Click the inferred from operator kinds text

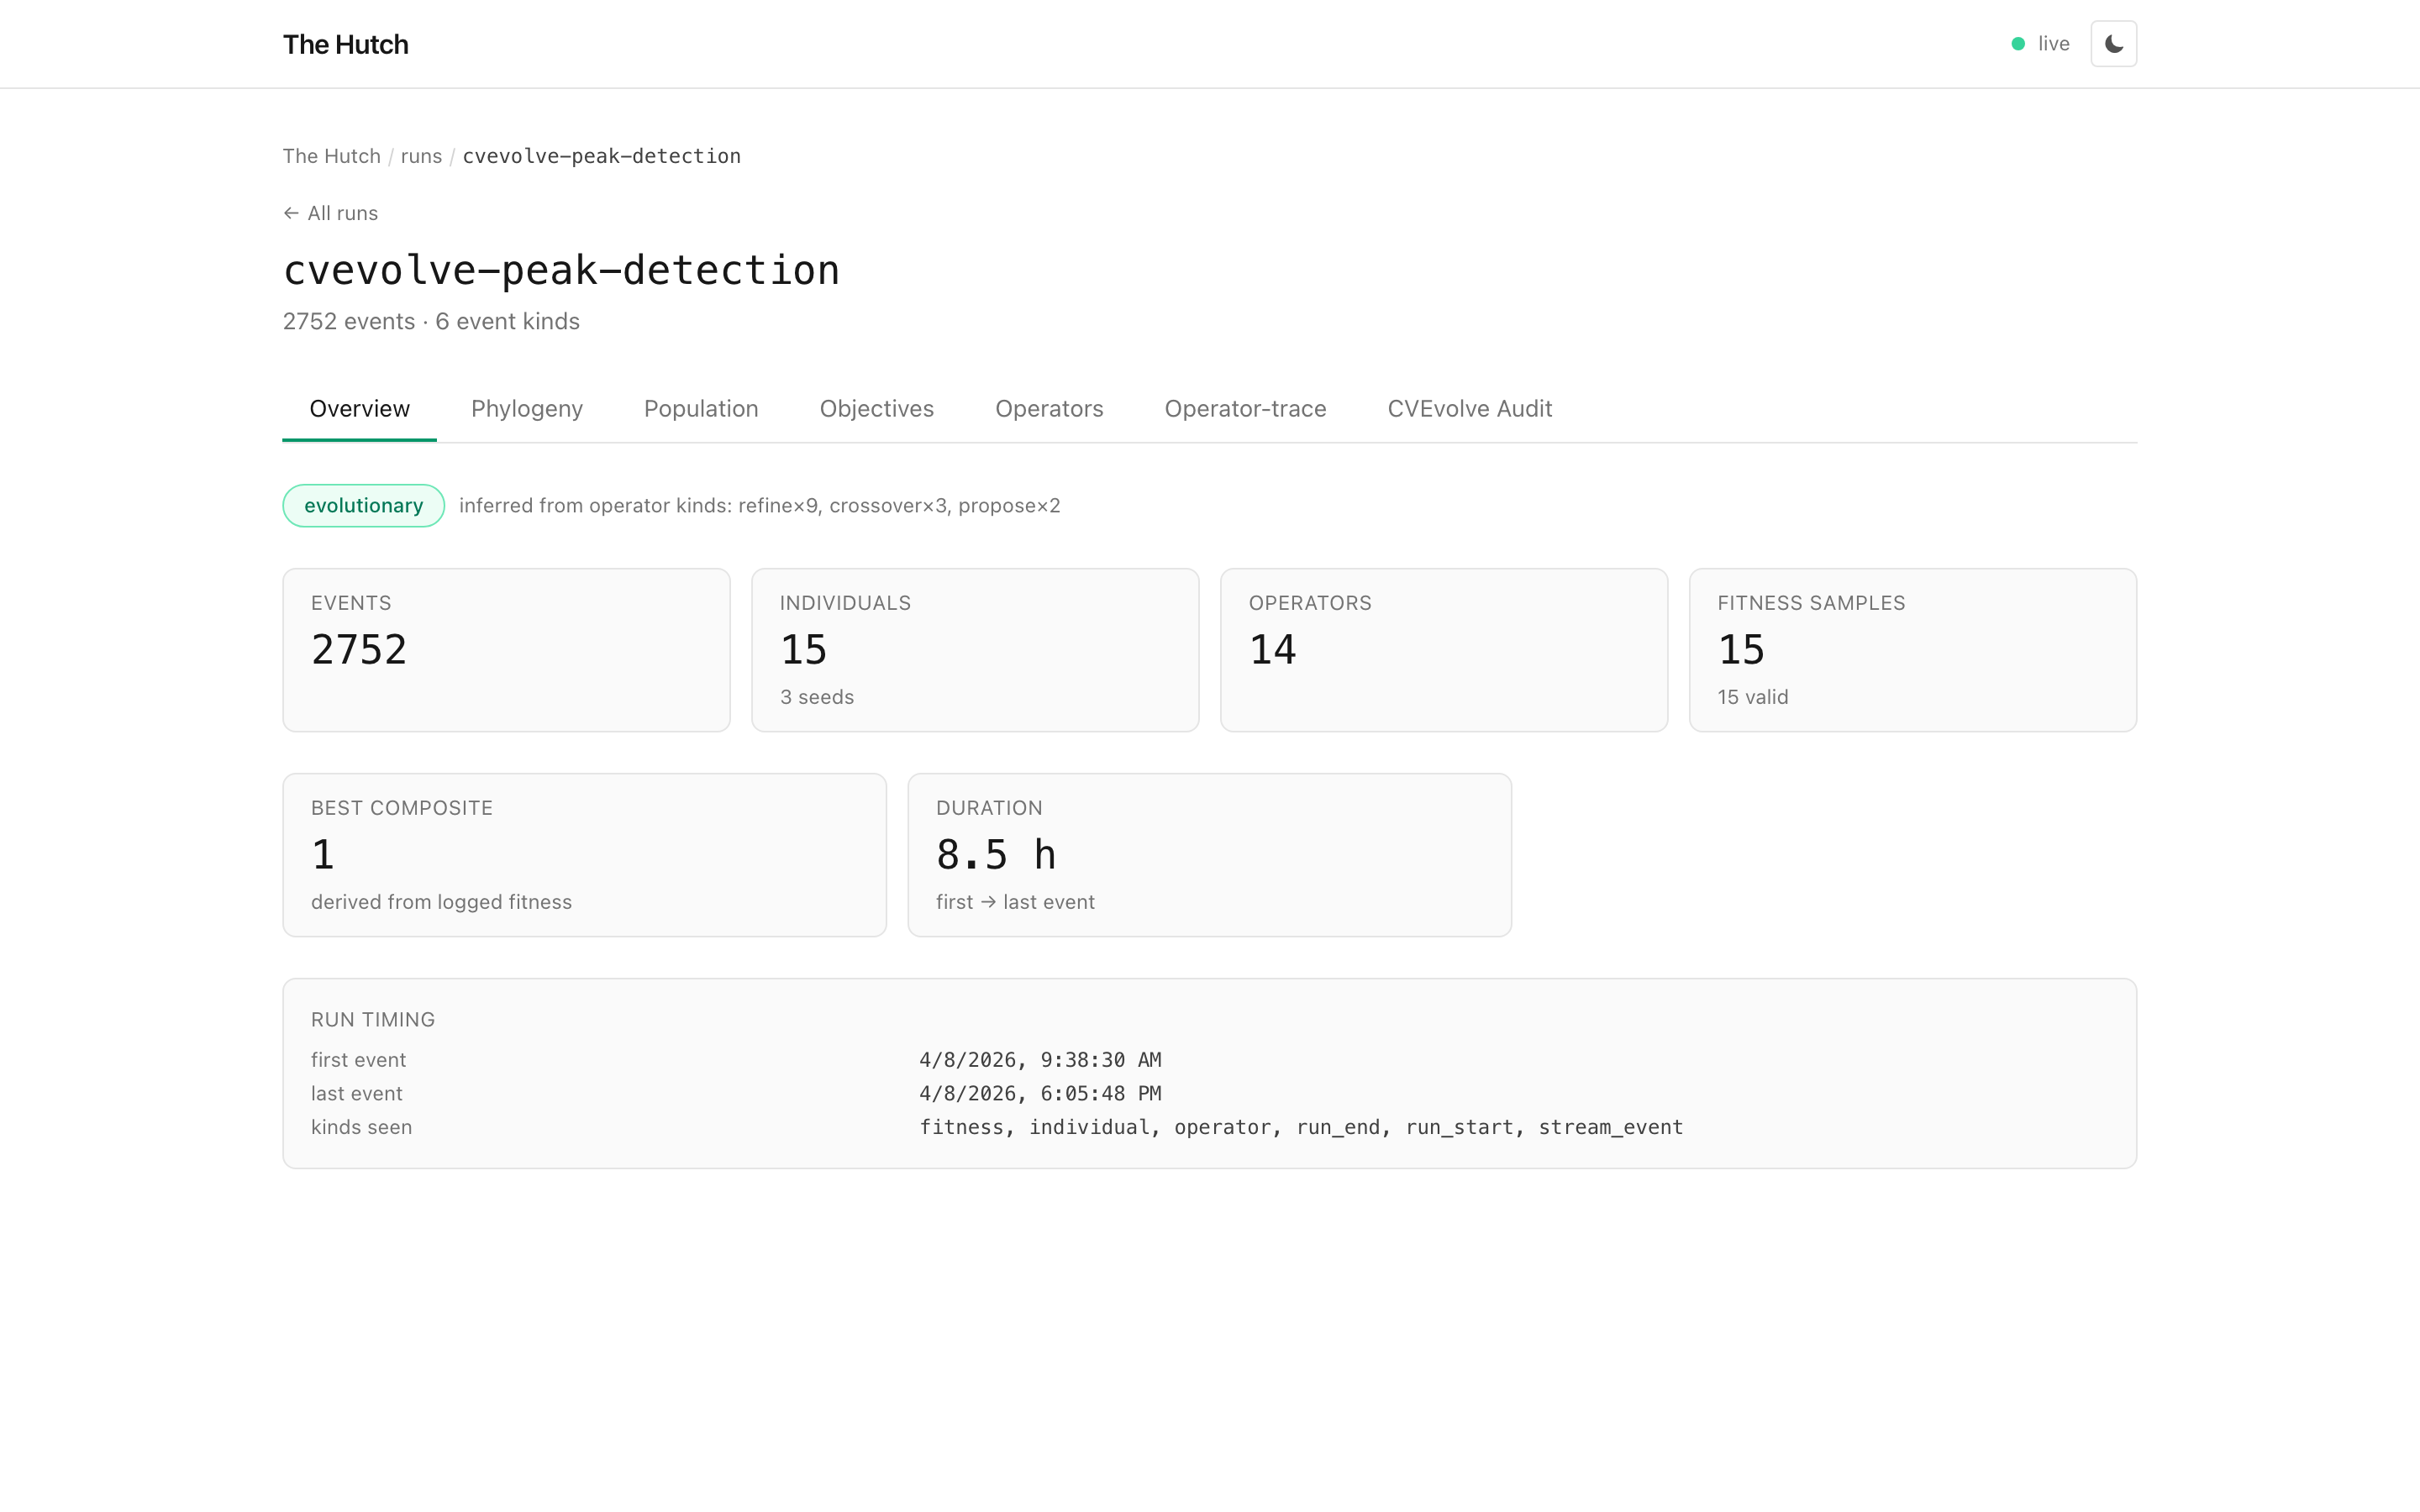point(759,506)
